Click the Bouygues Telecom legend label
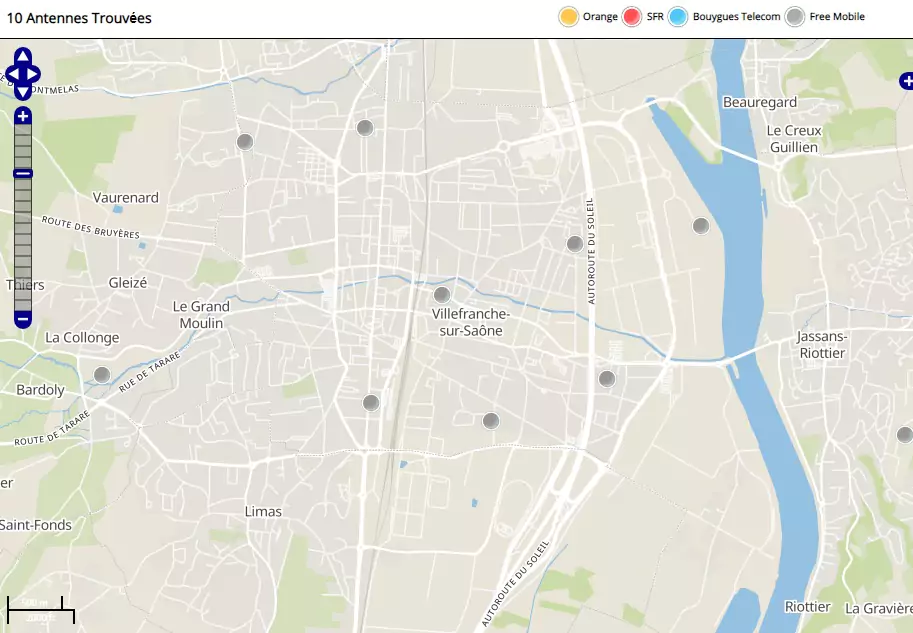913x633 pixels. (x=736, y=17)
